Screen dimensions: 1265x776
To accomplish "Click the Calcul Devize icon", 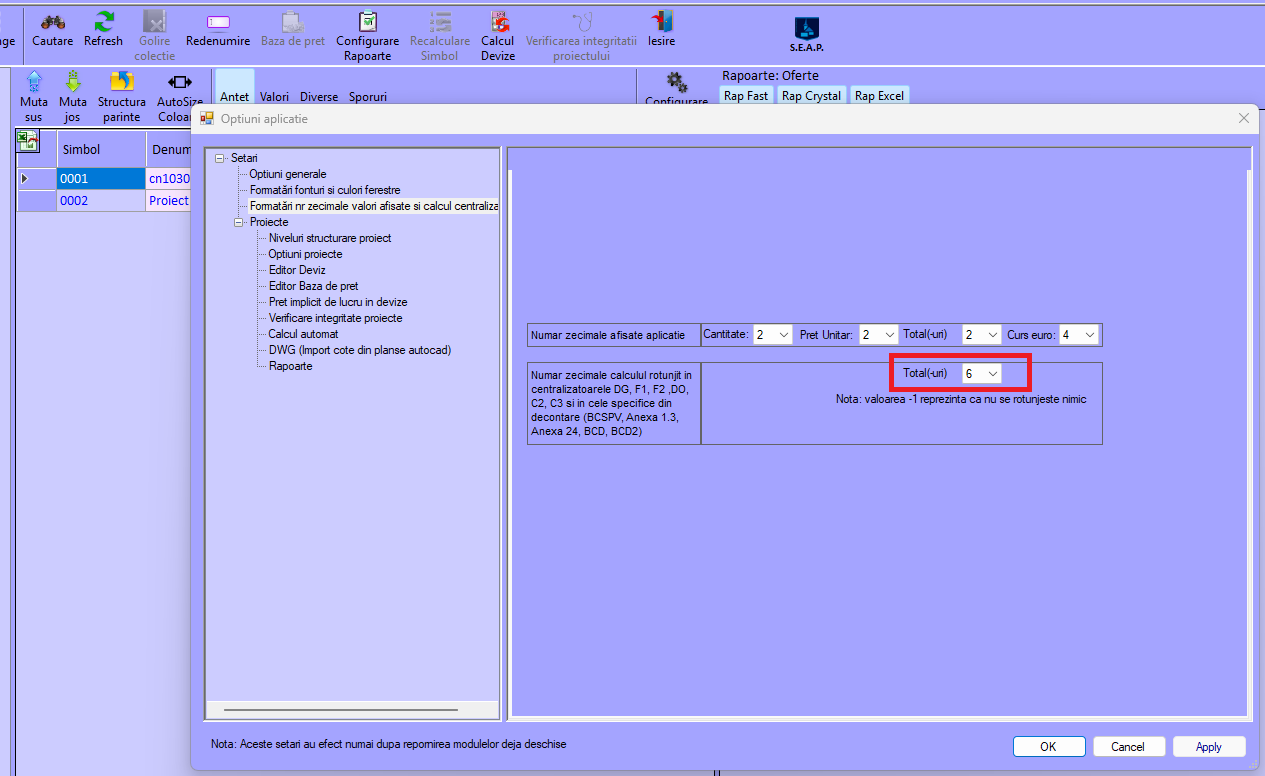I will [x=497, y=22].
